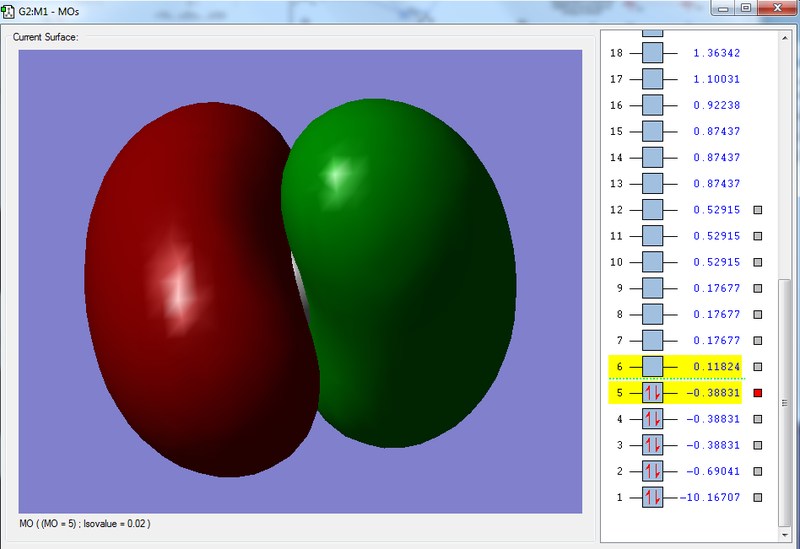Select LUMO orbital box for MO 6
Image resolution: width=800 pixels, height=549 pixels.
click(x=653, y=367)
